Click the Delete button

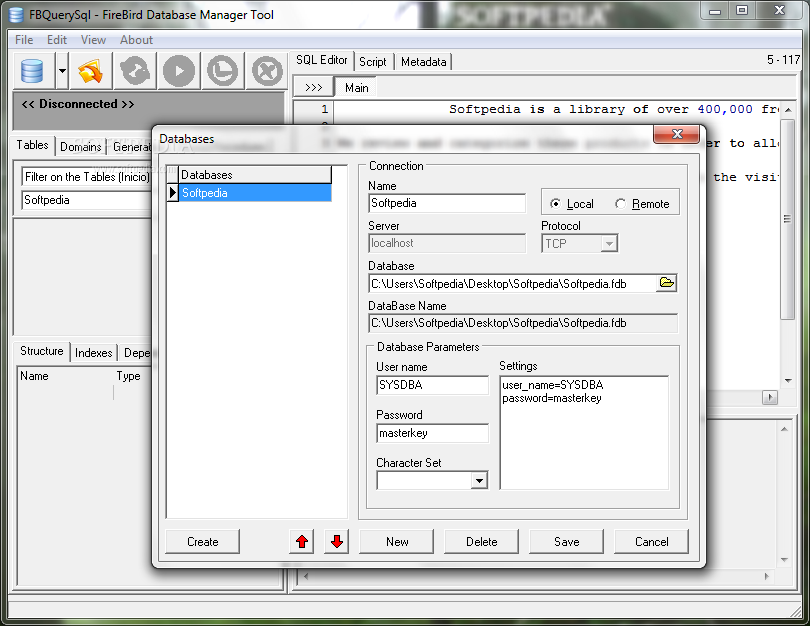click(x=481, y=542)
